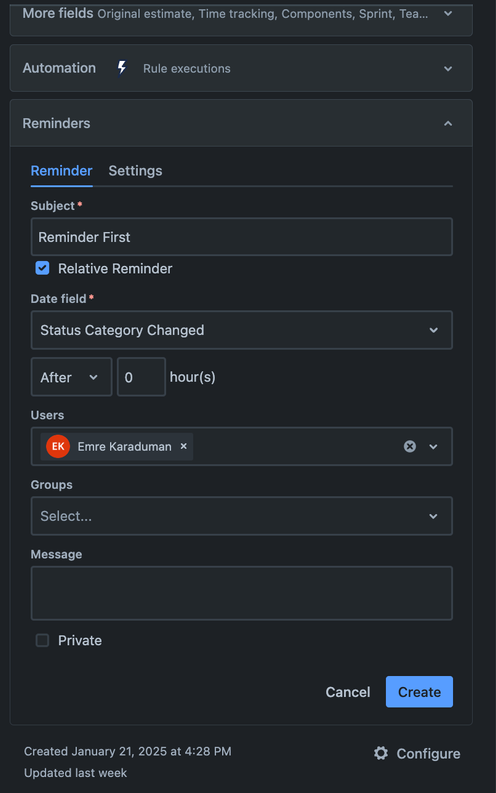Click the Configure gear icon
This screenshot has width=496, height=793.
381,753
